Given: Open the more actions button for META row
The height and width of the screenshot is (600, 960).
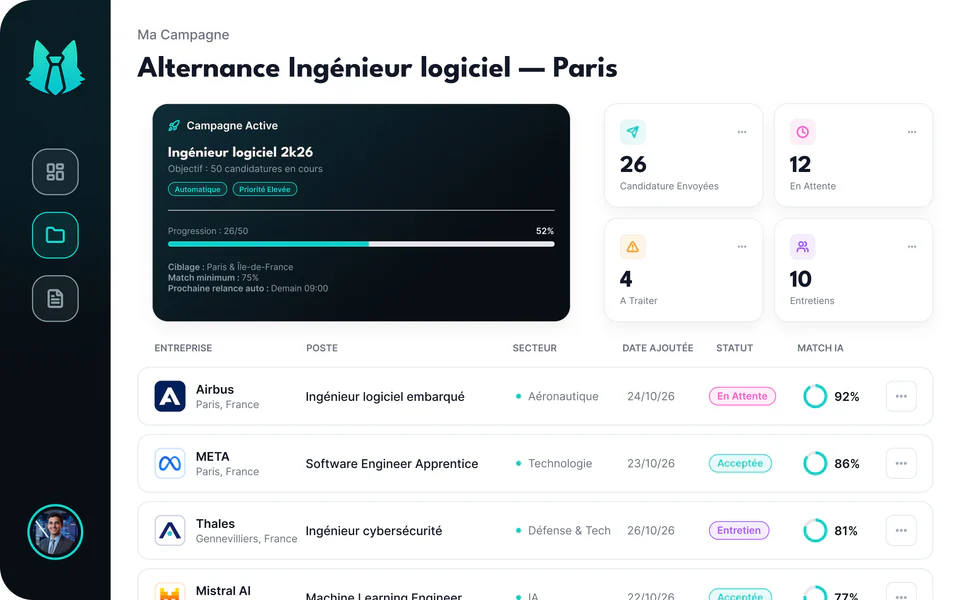Looking at the screenshot, I should tap(901, 463).
